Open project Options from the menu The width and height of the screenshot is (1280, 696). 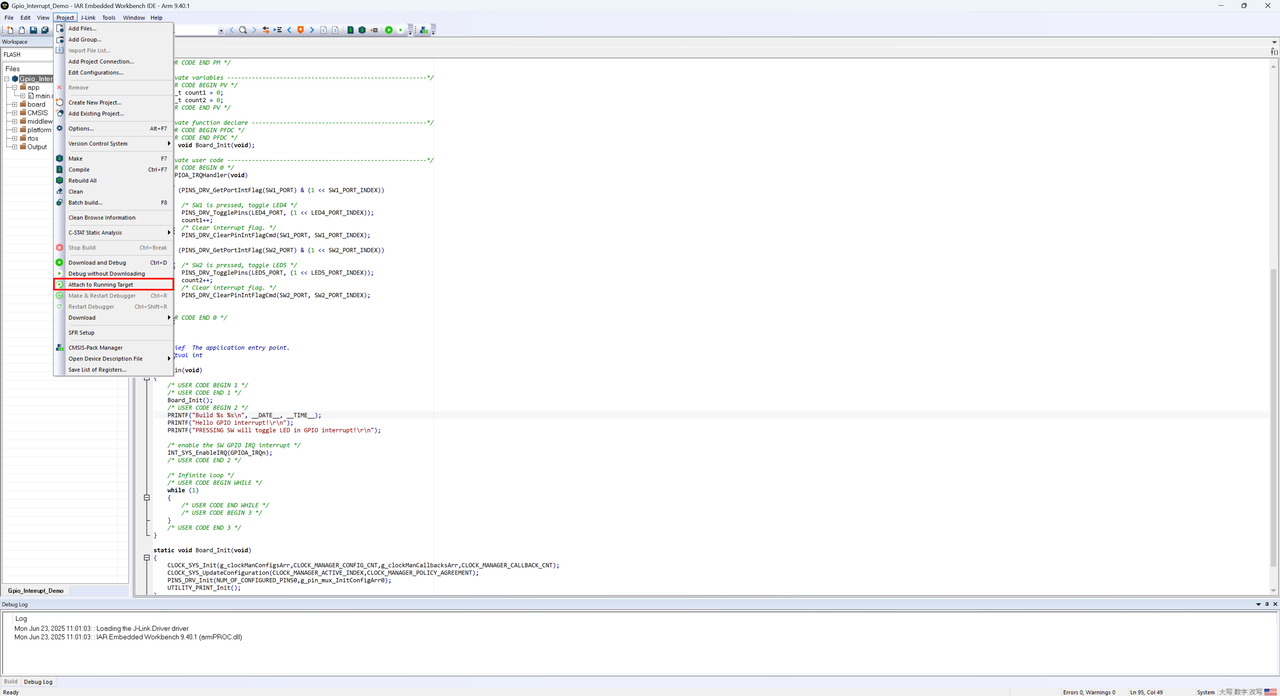pyautogui.click(x=113, y=128)
